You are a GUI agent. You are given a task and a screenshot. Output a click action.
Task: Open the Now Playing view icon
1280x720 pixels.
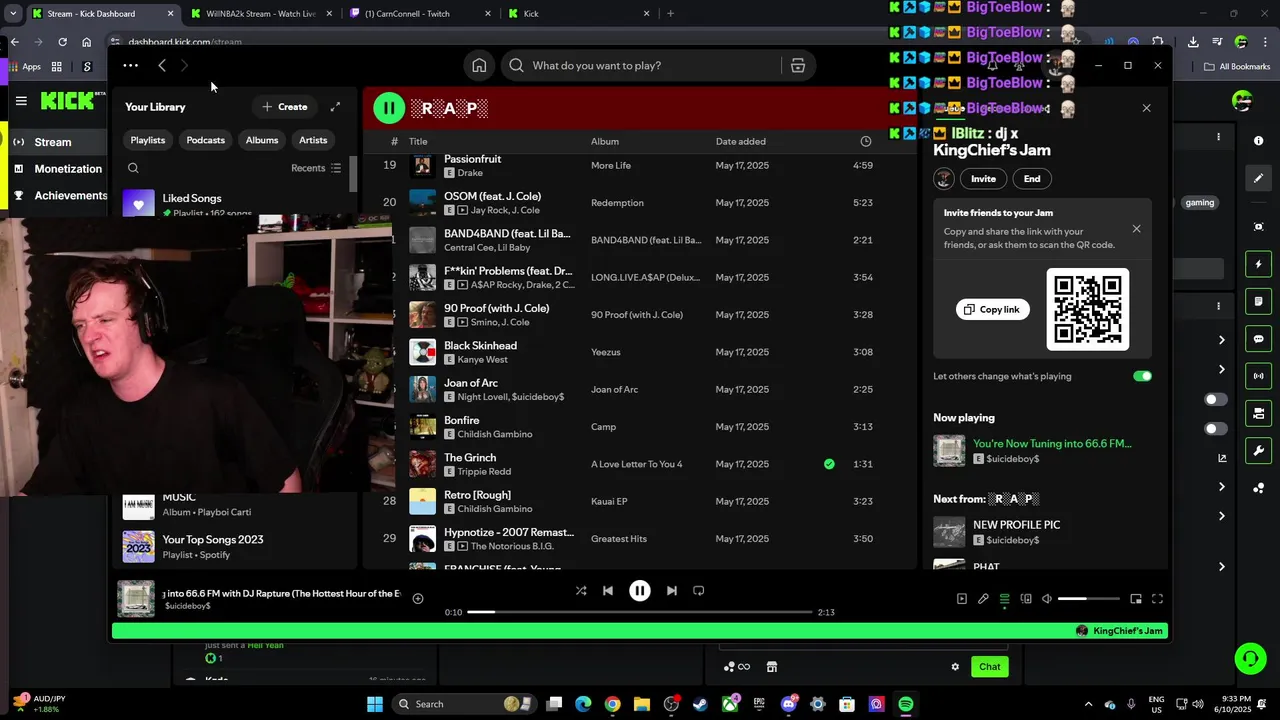[962, 599]
